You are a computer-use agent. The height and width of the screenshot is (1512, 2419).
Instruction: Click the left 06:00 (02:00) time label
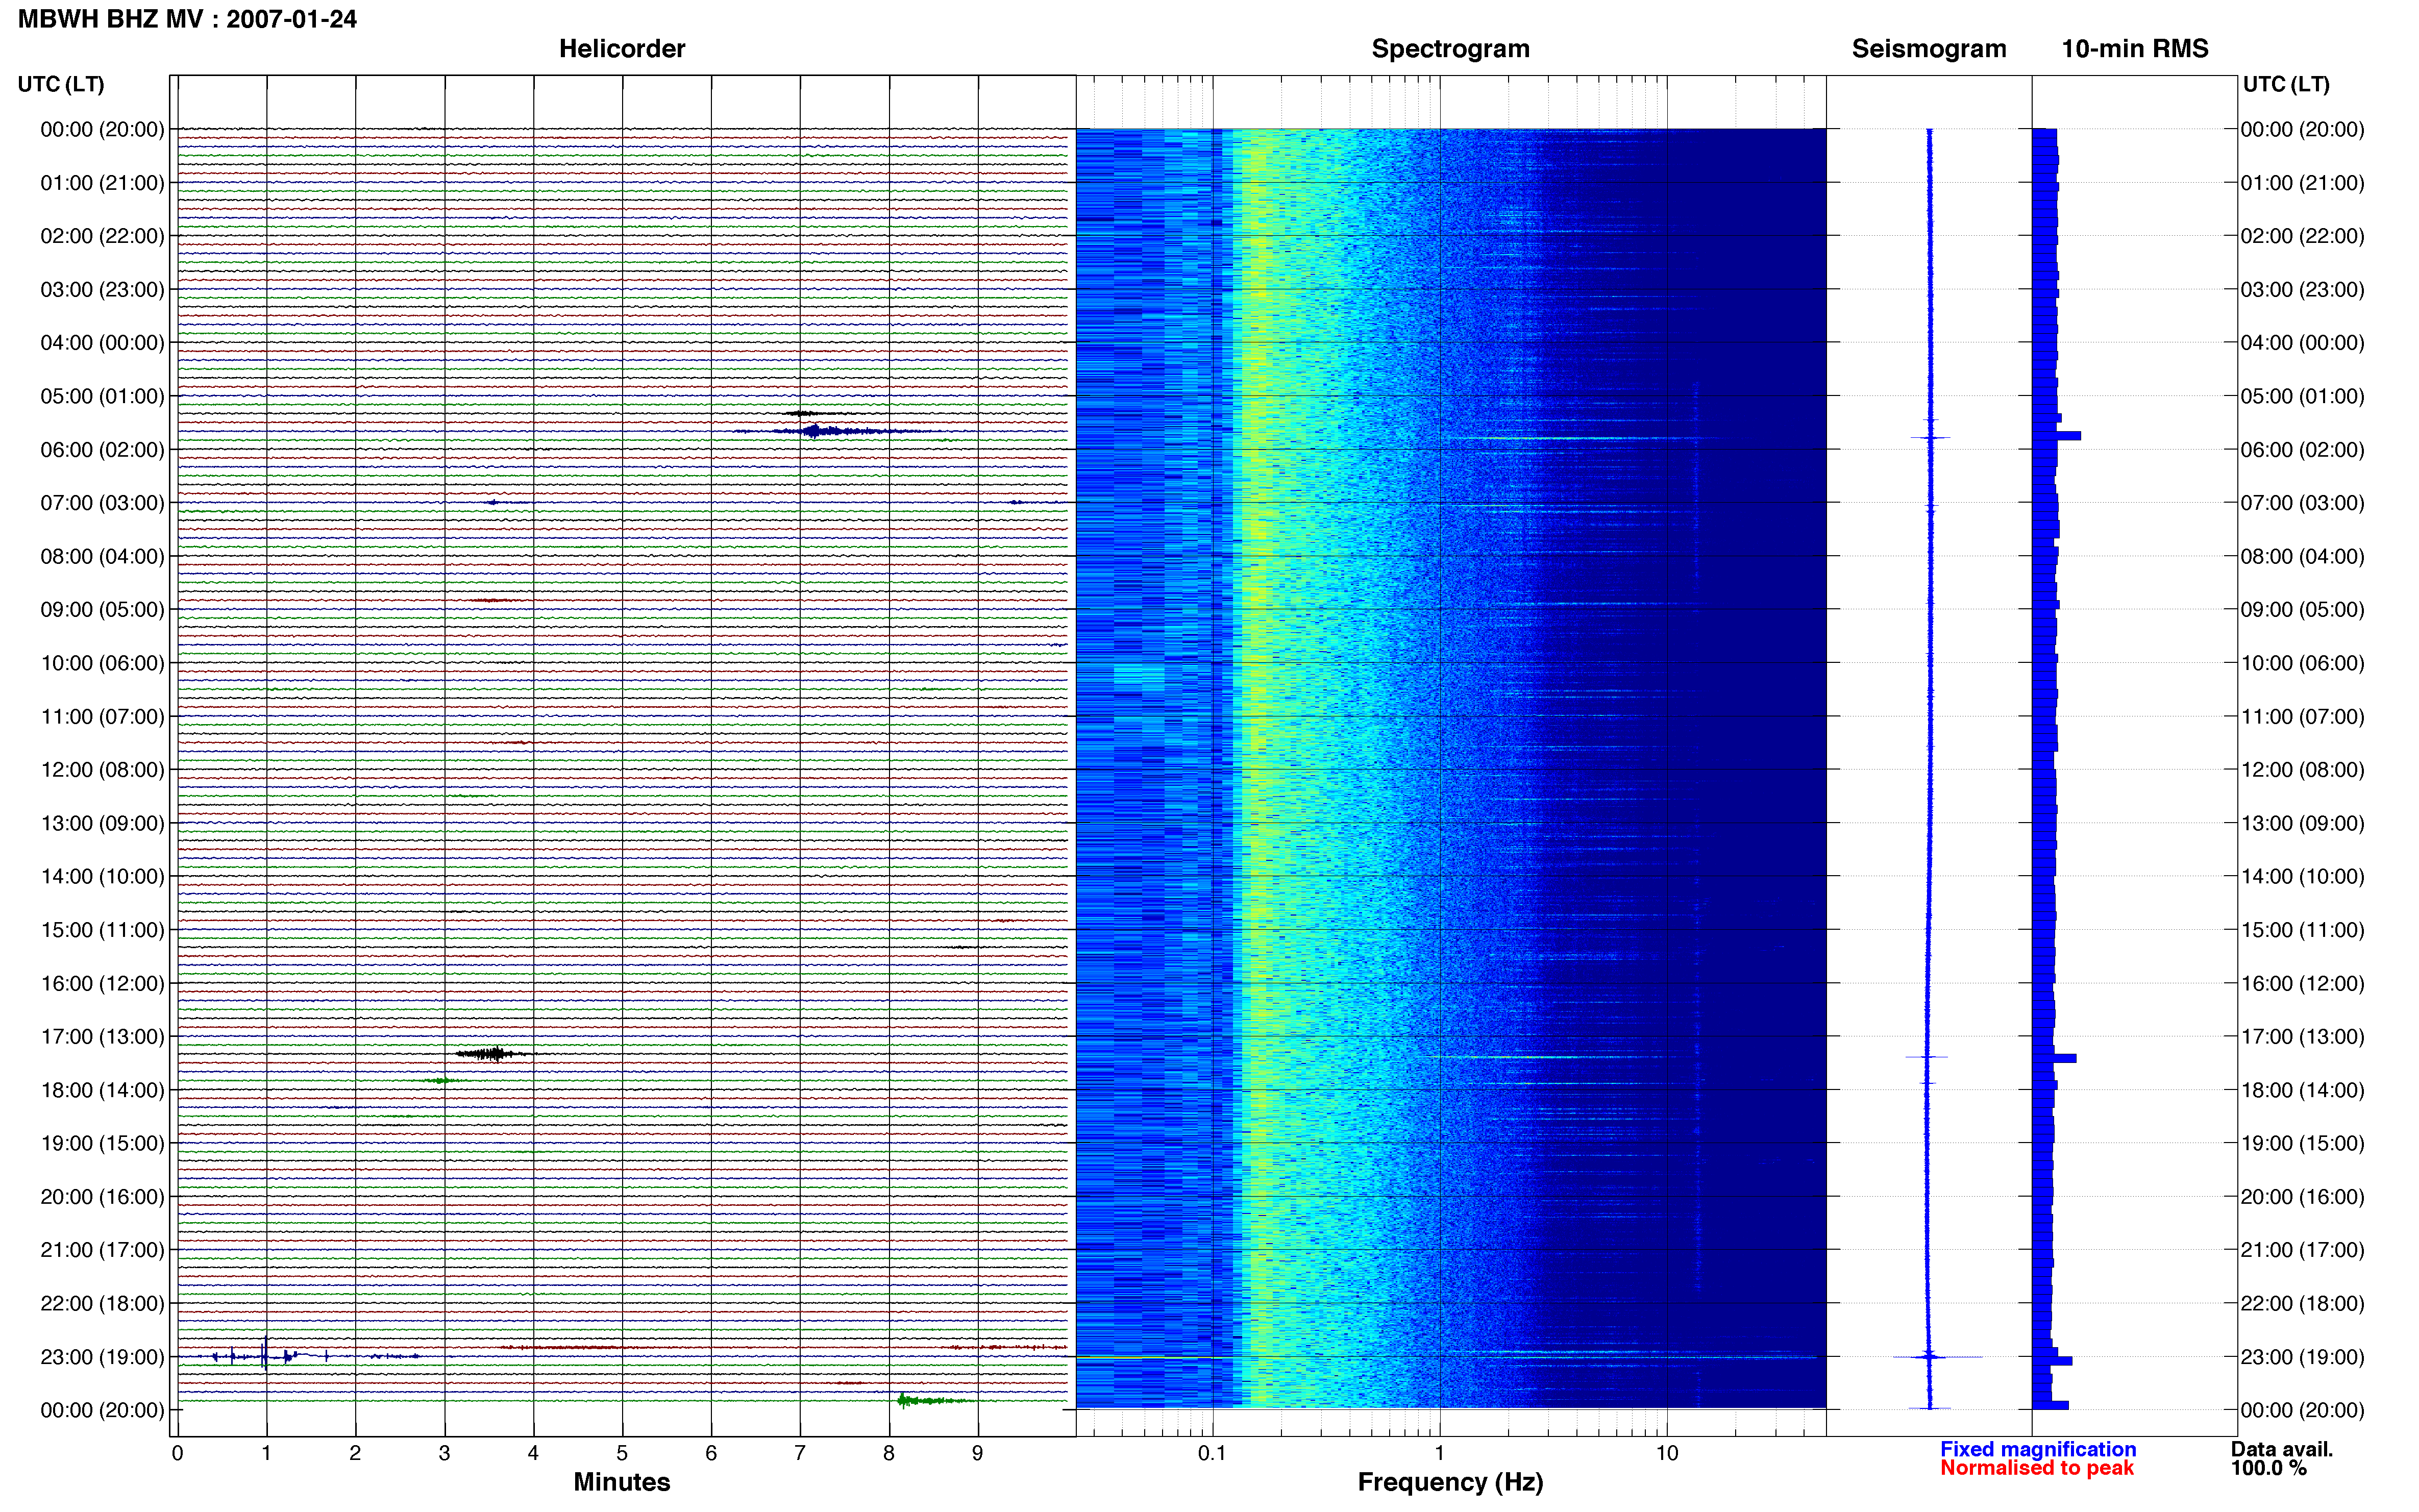coord(102,450)
